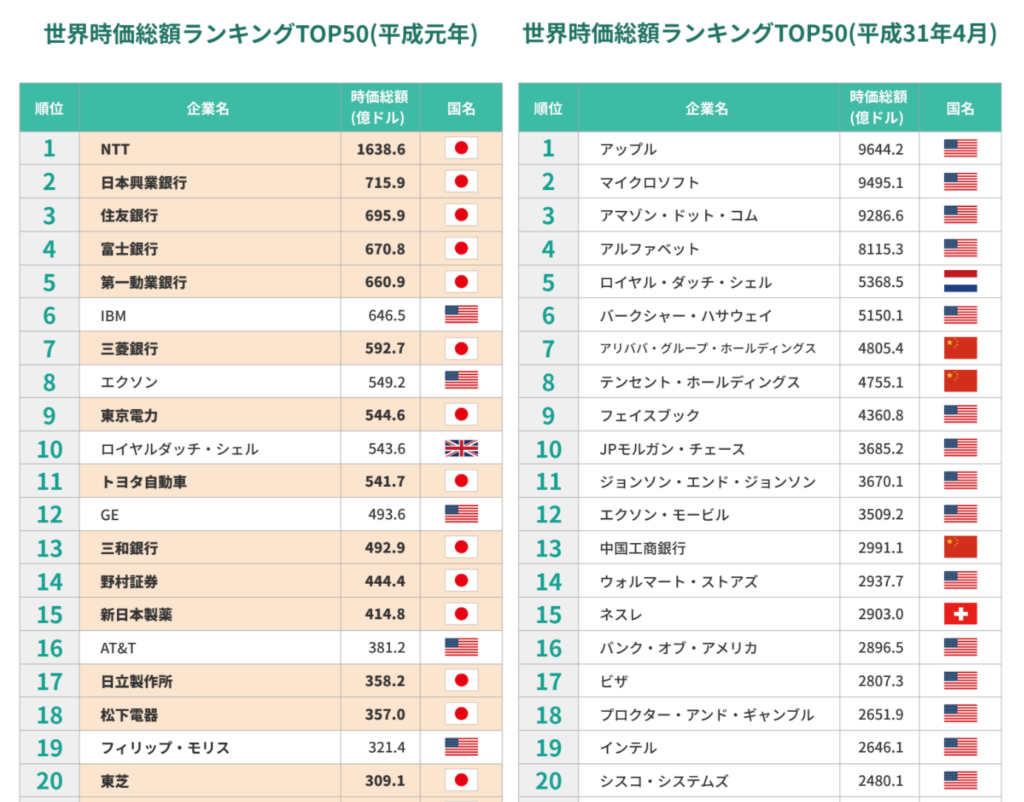This screenshot has width=1024, height=802.
Task: Select the Japan flag beside 松下電器
Action: [461, 714]
